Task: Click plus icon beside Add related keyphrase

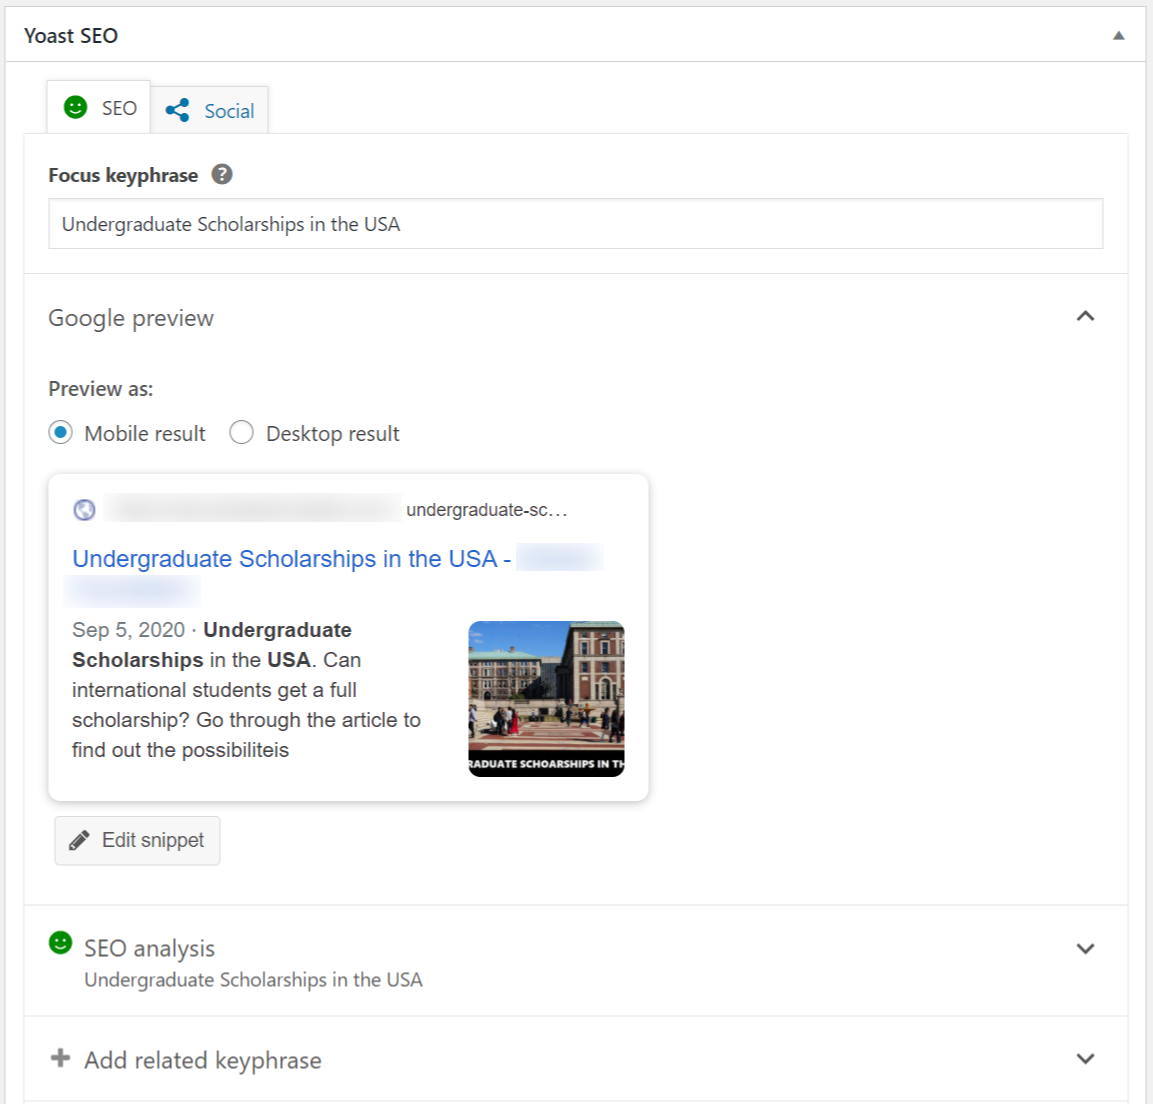Action: (60, 1058)
